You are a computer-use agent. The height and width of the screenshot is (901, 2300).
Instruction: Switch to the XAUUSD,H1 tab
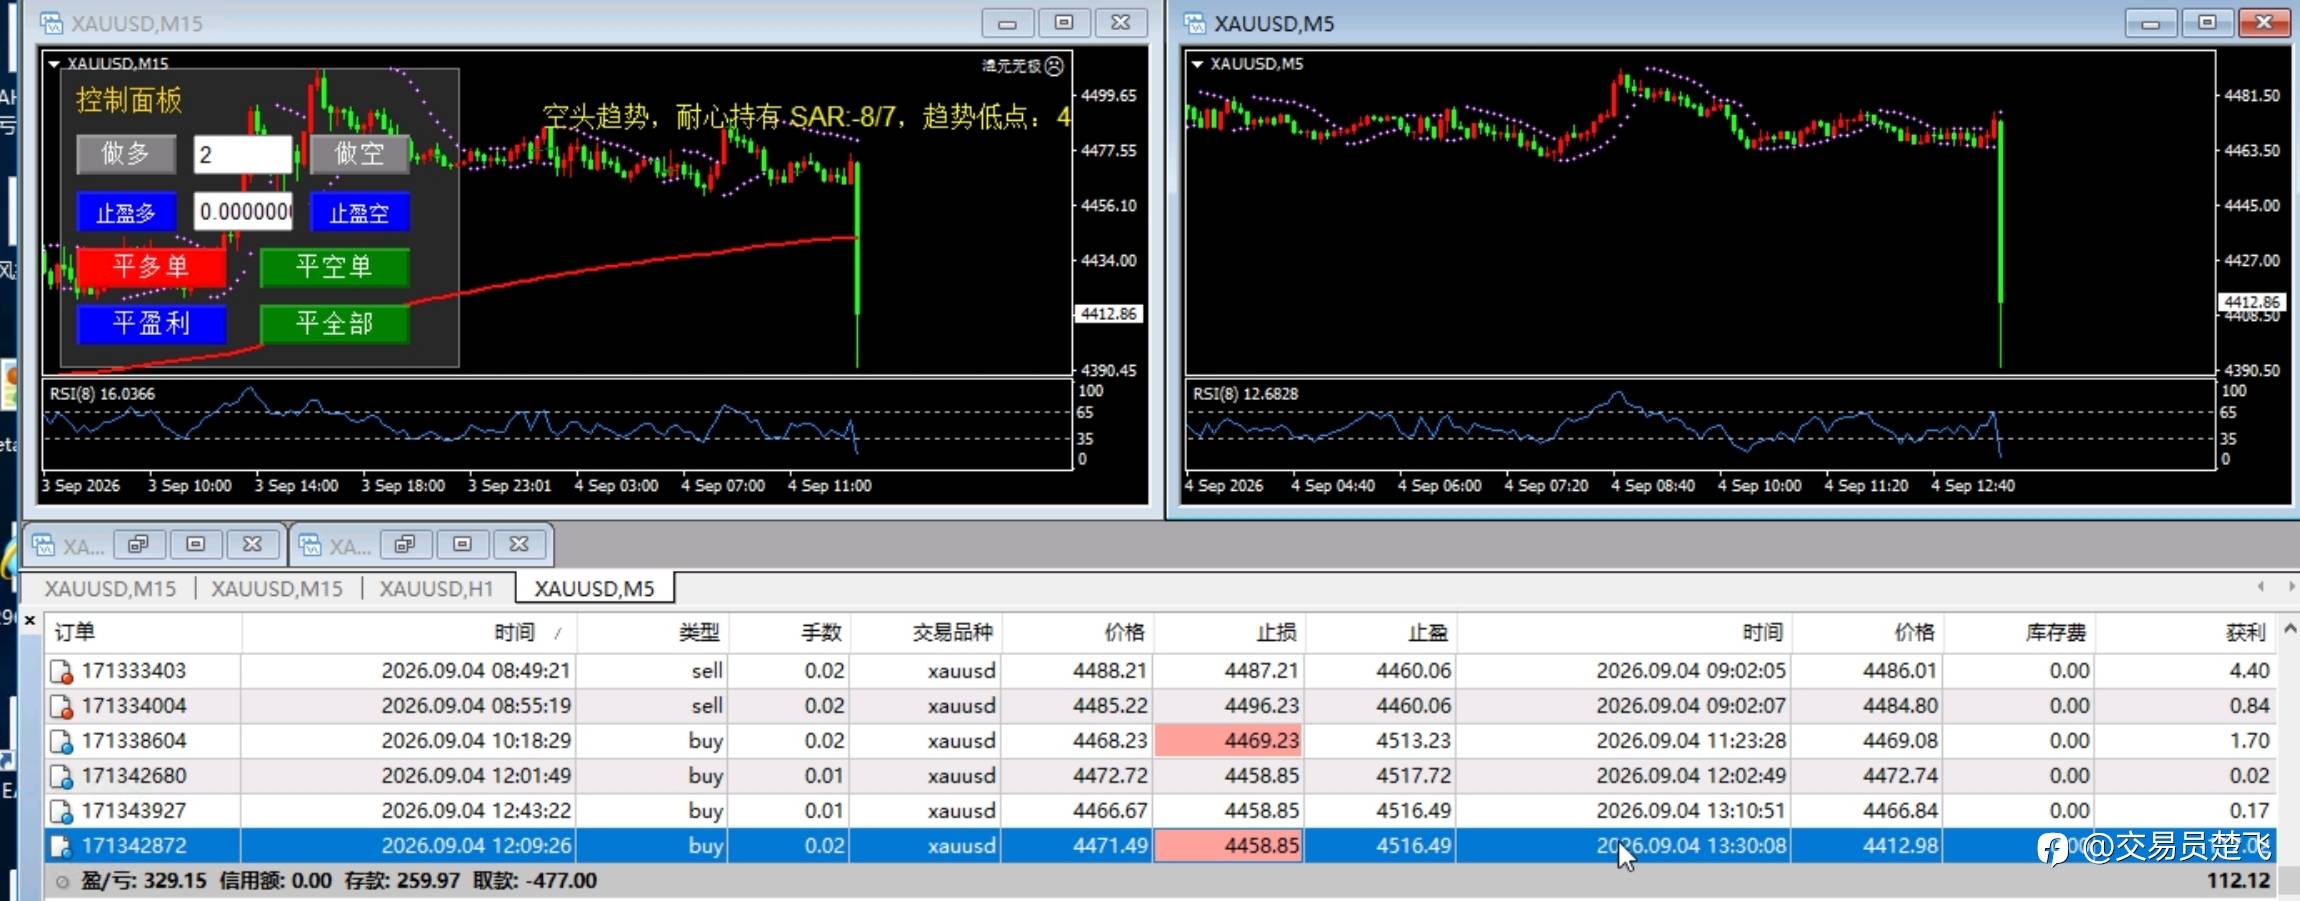tap(437, 589)
